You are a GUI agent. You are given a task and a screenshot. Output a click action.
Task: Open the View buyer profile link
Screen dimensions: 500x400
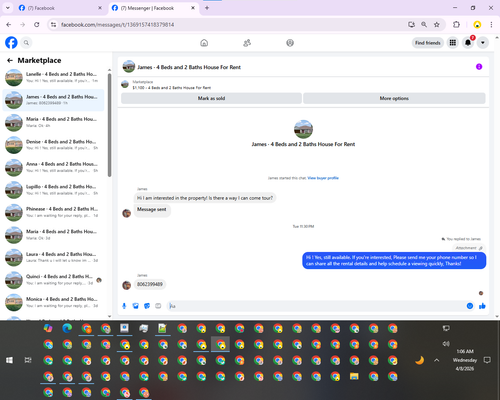(x=323, y=178)
